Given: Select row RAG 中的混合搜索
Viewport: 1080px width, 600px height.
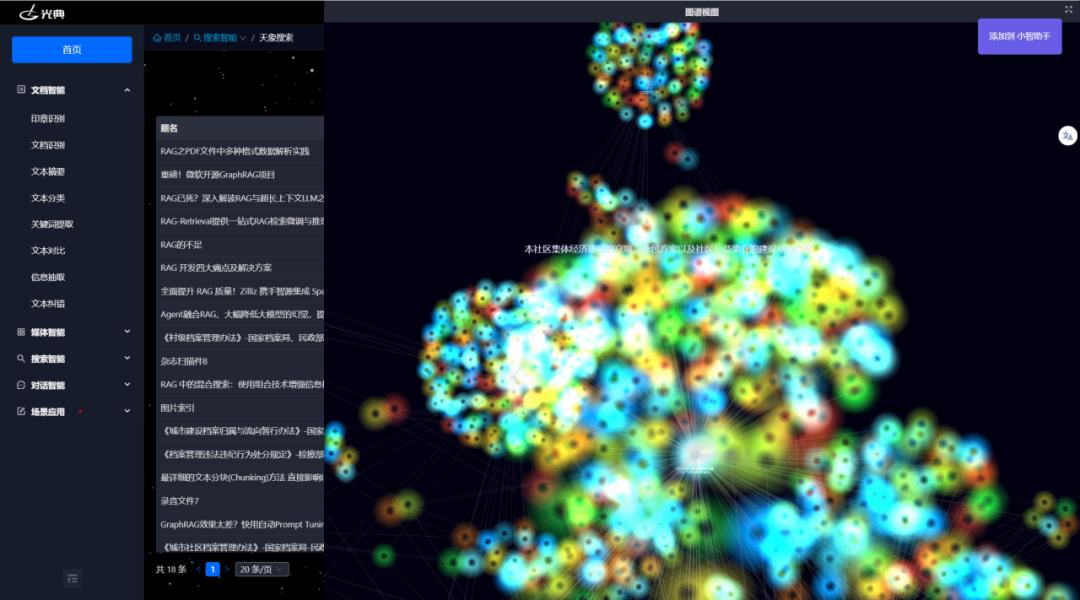Looking at the screenshot, I should click(240, 384).
